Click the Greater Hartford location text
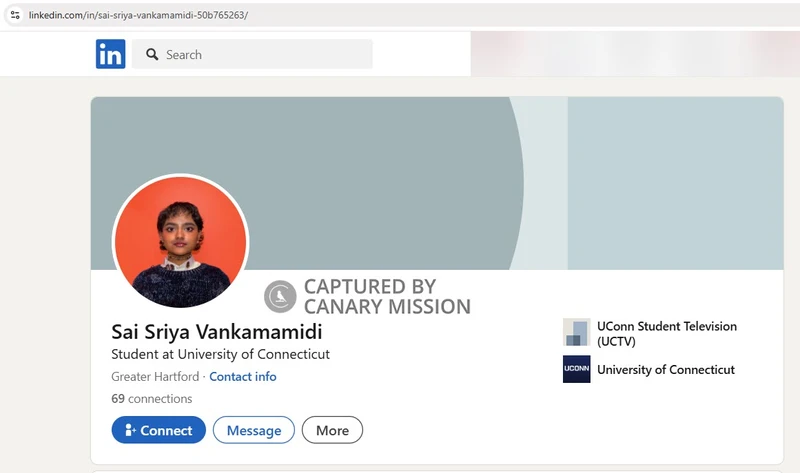800x473 pixels. click(155, 377)
